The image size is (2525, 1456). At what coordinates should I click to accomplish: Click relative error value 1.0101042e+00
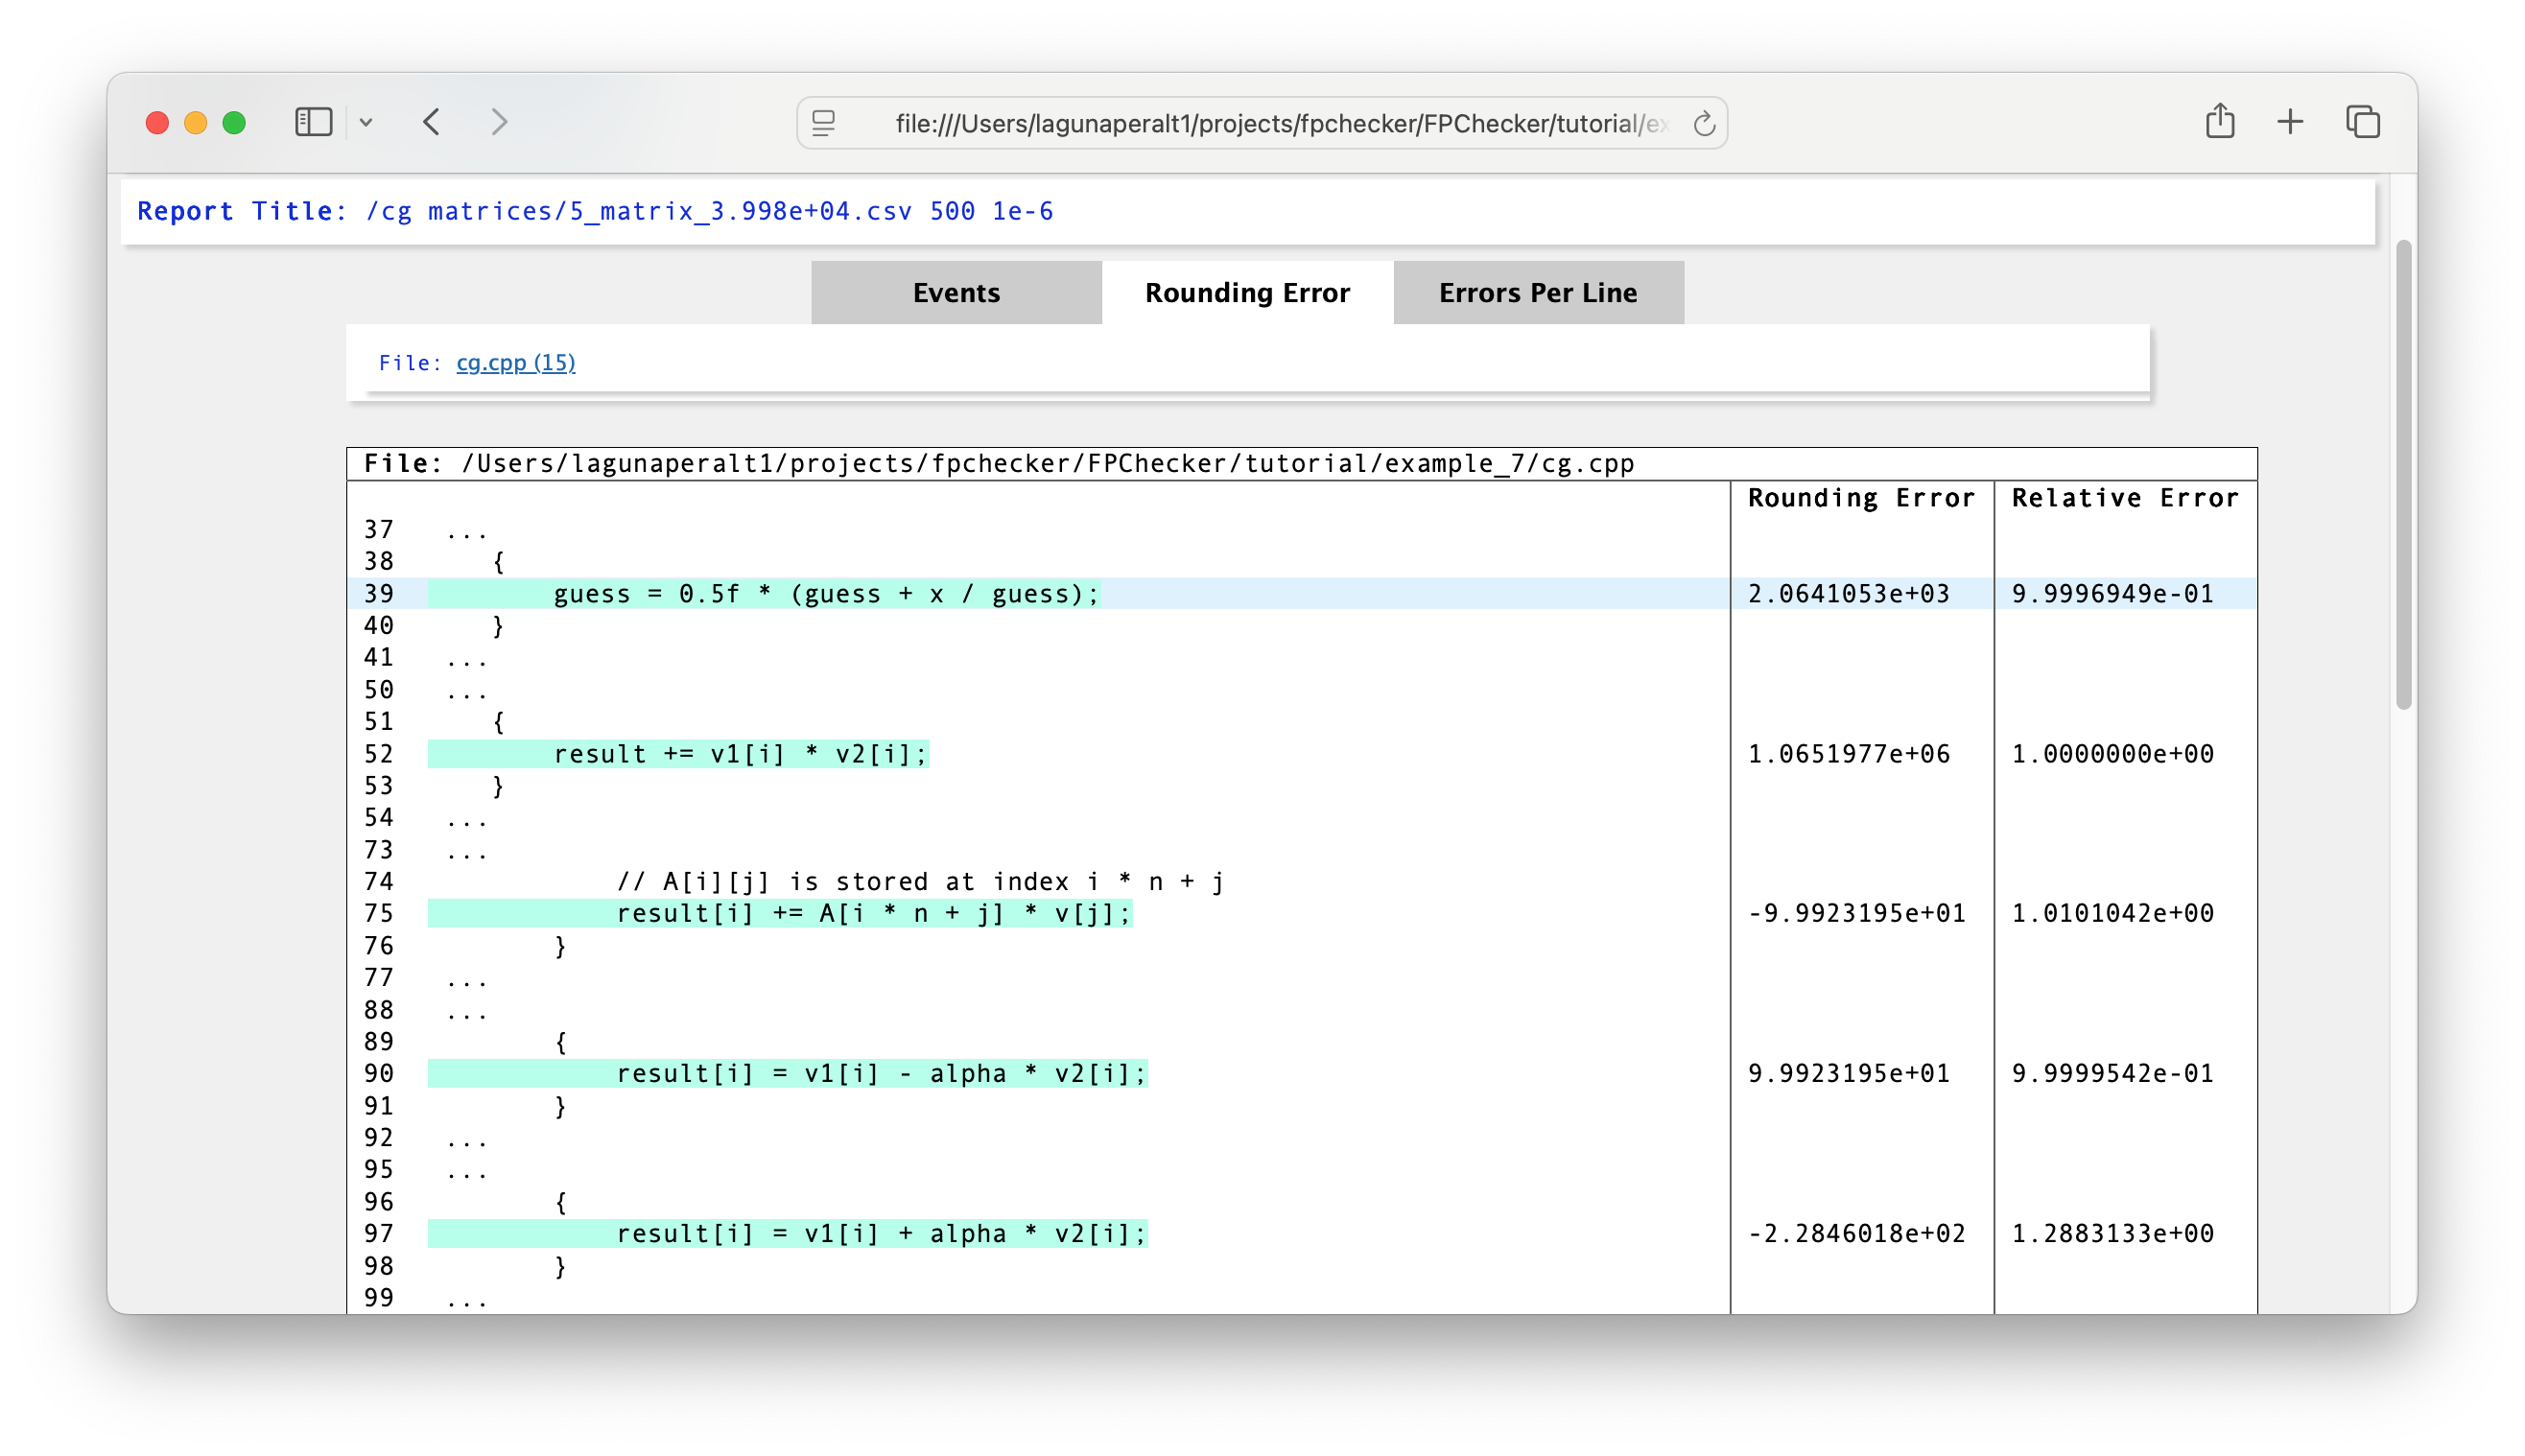[x=2112, y=913]
